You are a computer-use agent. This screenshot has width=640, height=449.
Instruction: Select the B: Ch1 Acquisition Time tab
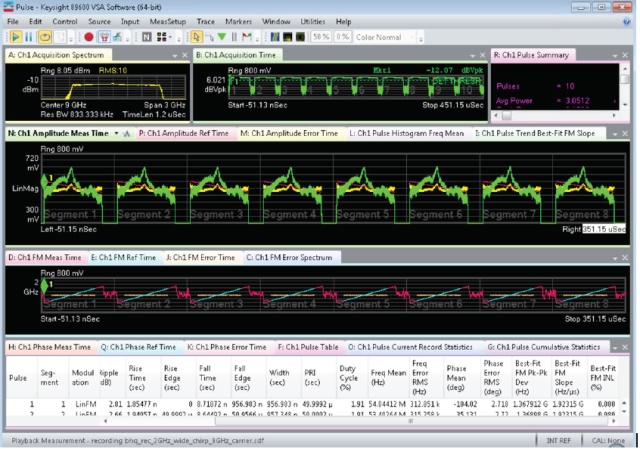pos(236,55)
